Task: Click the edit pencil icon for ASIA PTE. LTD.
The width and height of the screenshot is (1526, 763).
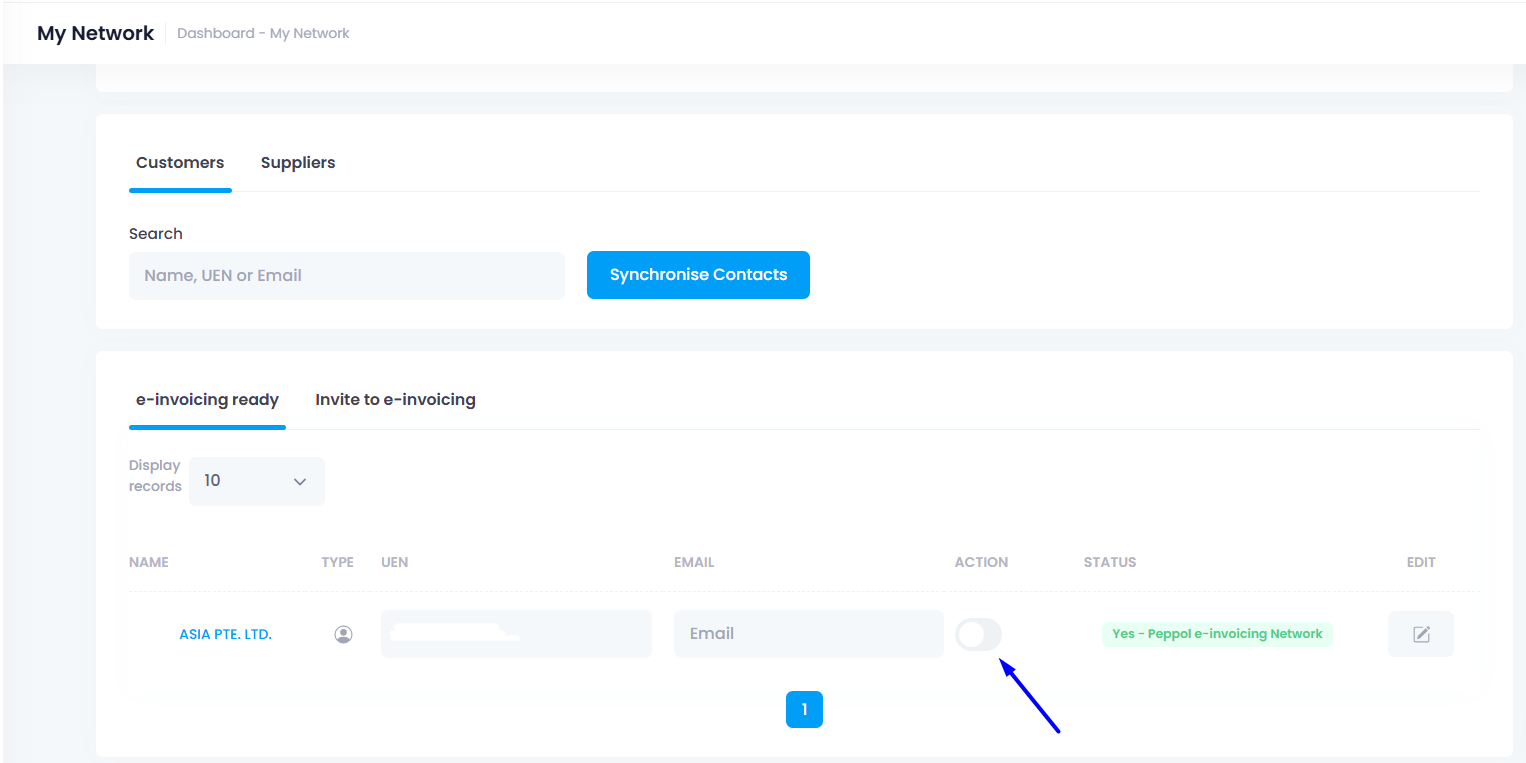Action: pos(1420,634)
